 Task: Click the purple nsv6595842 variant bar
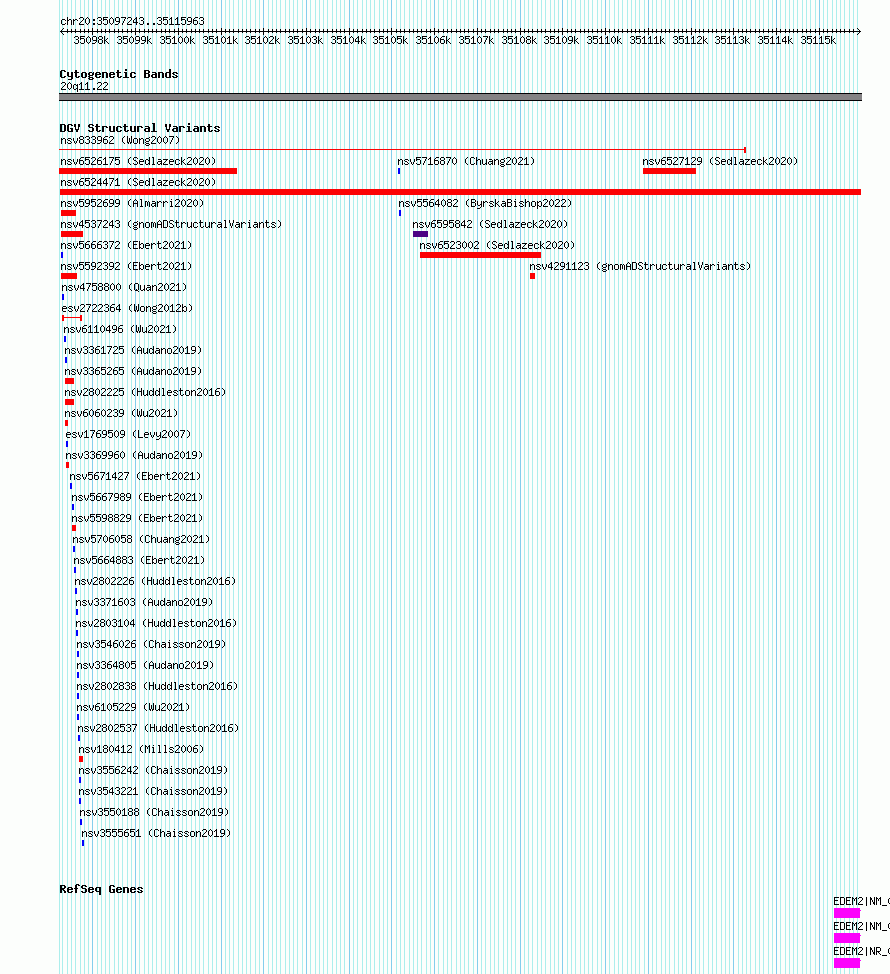(420, 234)
